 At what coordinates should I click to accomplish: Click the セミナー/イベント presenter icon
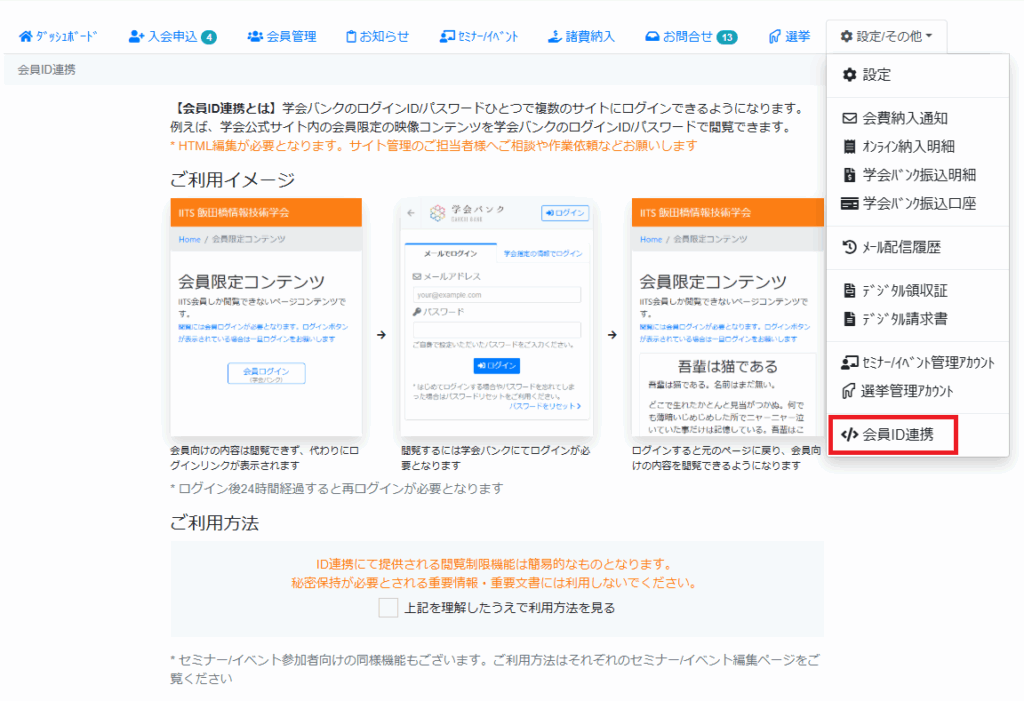pos(447,37)
